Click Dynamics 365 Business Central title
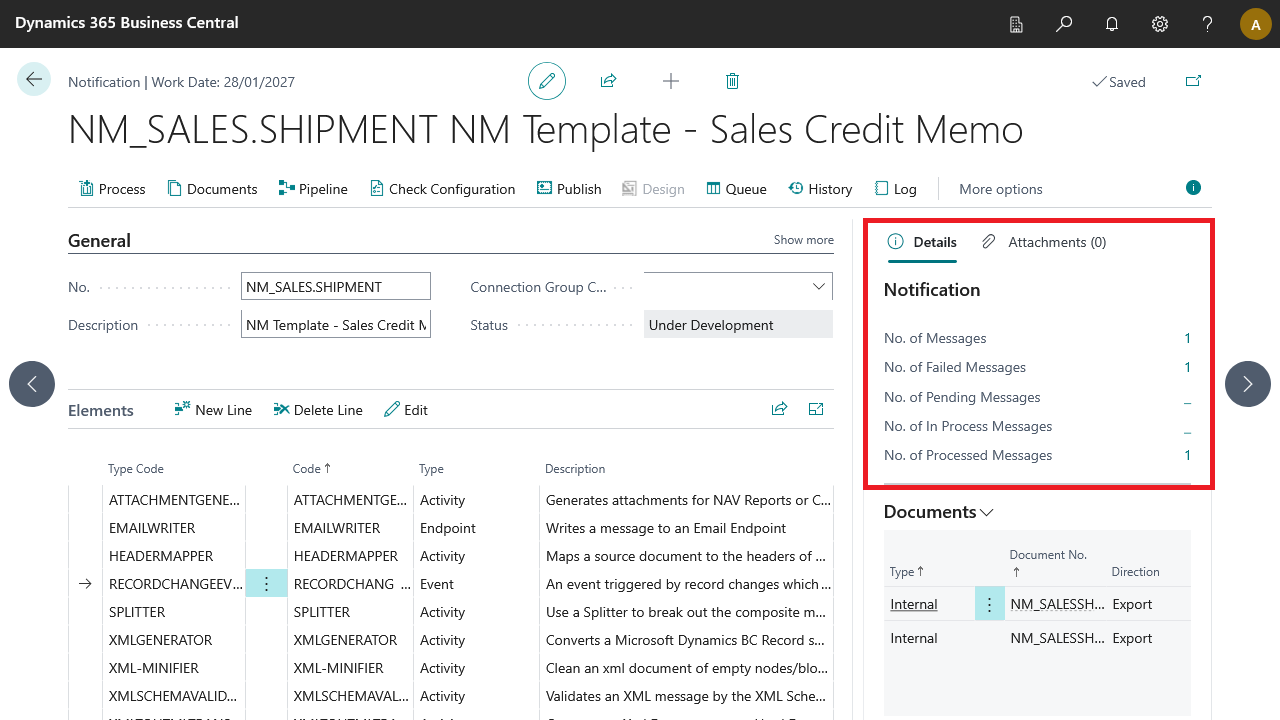 click(127, 23)
